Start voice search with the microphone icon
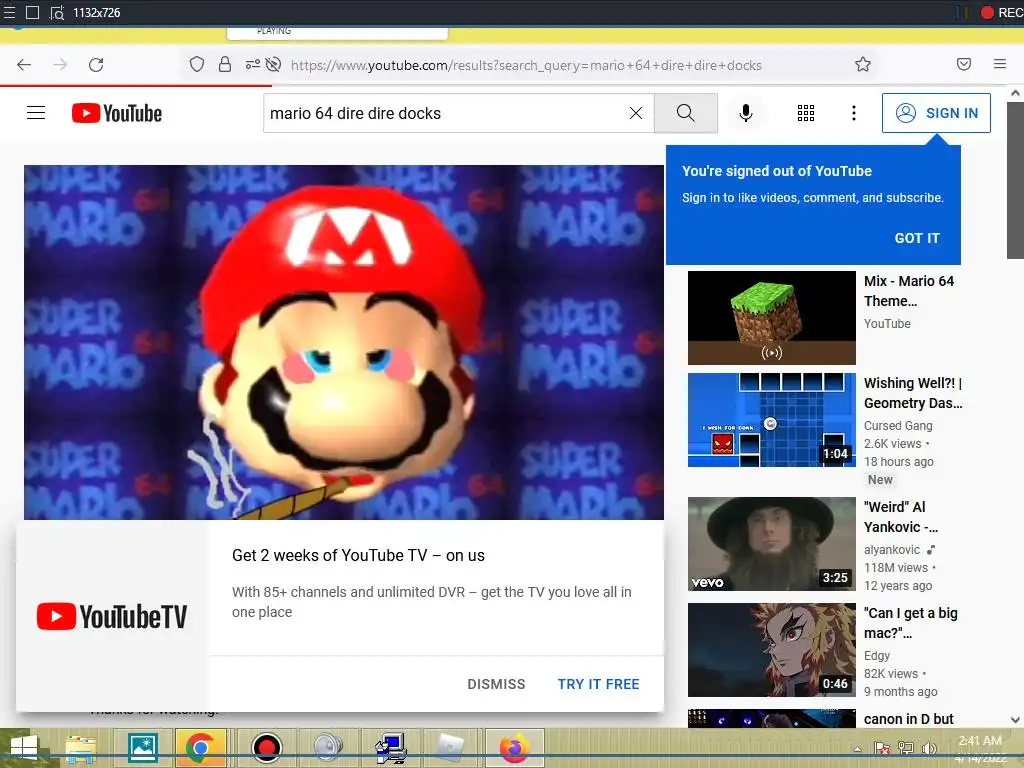Screen dimensions: 1024x768 pyautogui.click(x=746, y=113)
